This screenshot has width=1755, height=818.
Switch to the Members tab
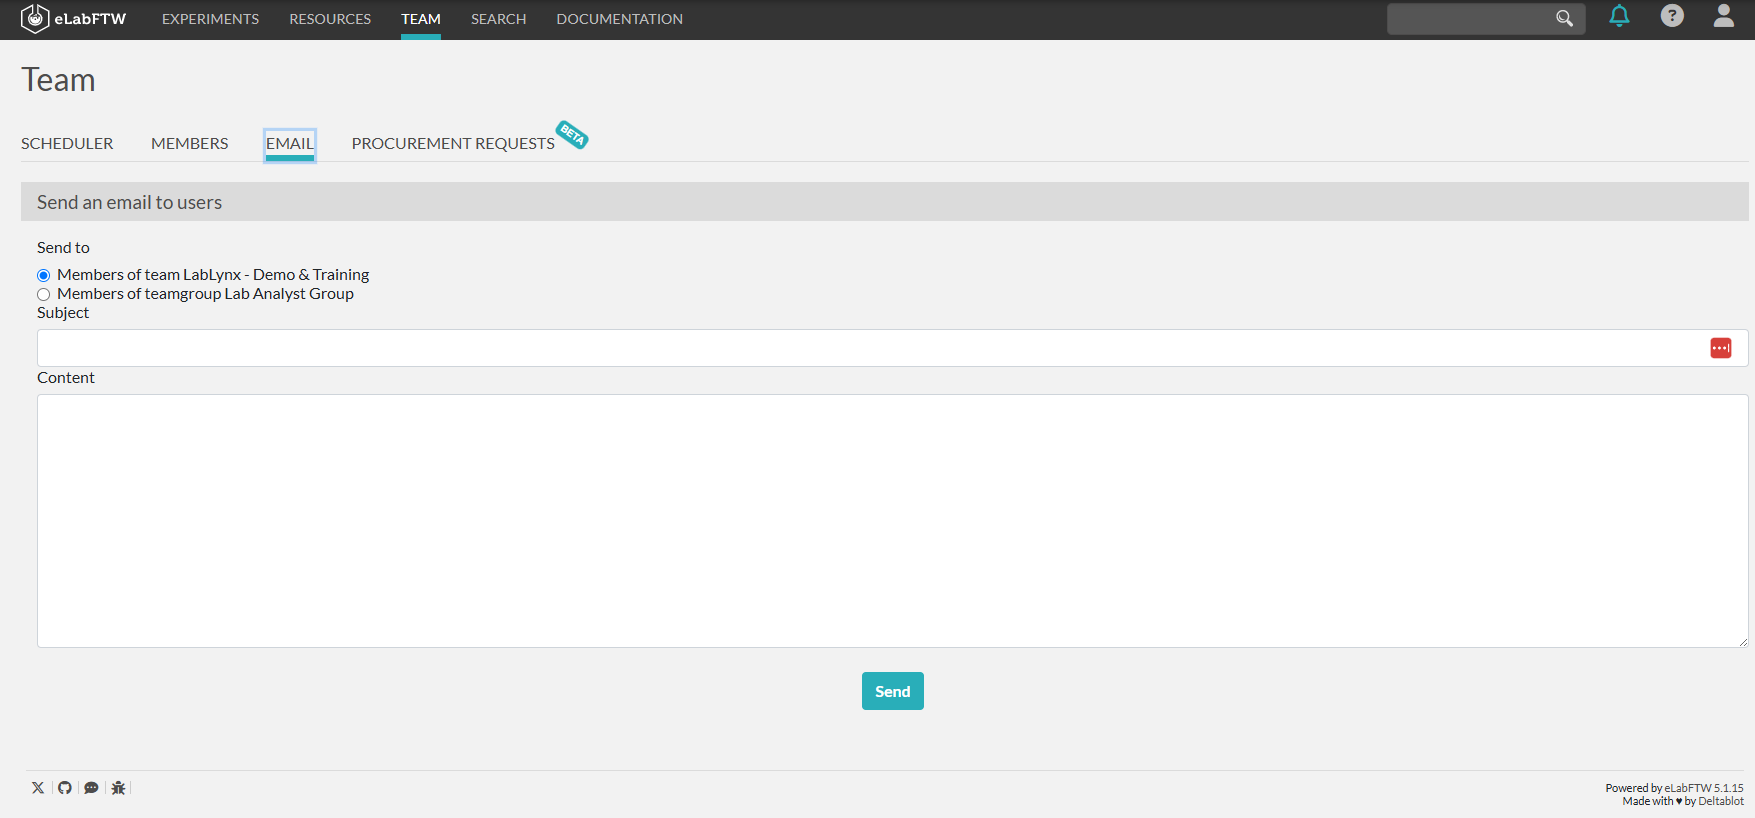click(x=189, y=144)
